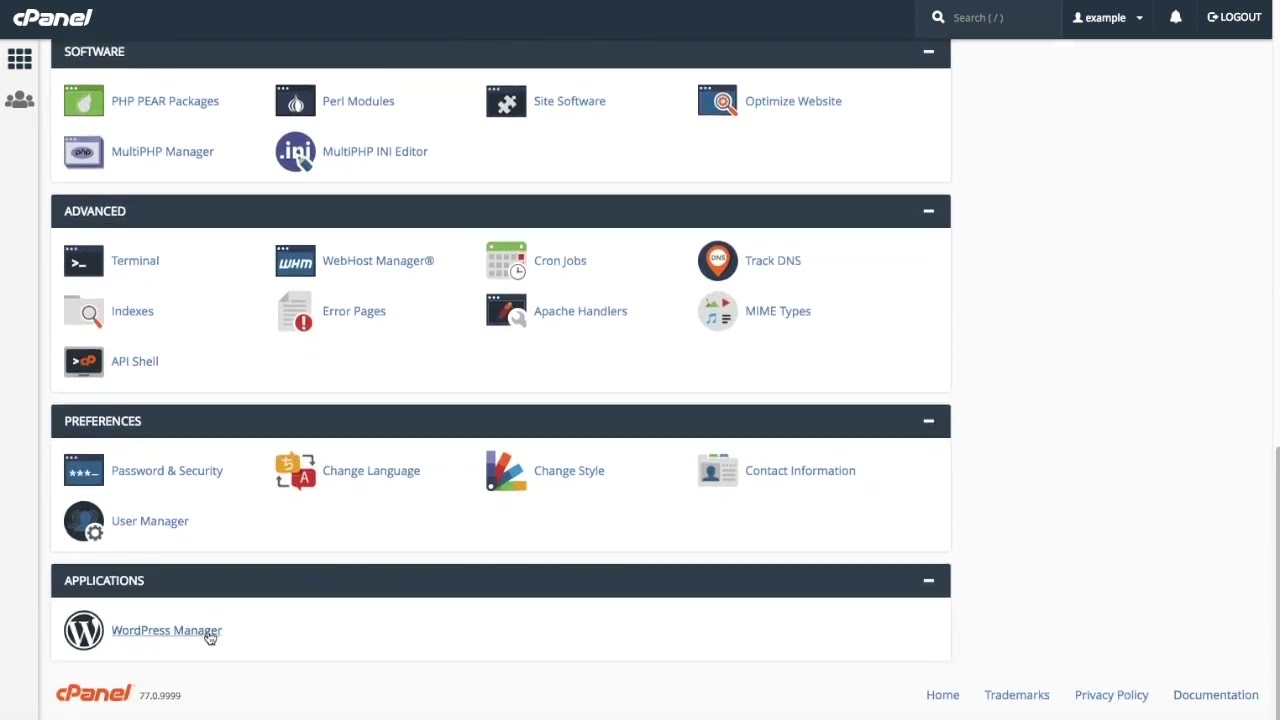Click the Cron Jobs calendar icon
The height and width of the screenshot is (720, 1280).
[506, 261]
